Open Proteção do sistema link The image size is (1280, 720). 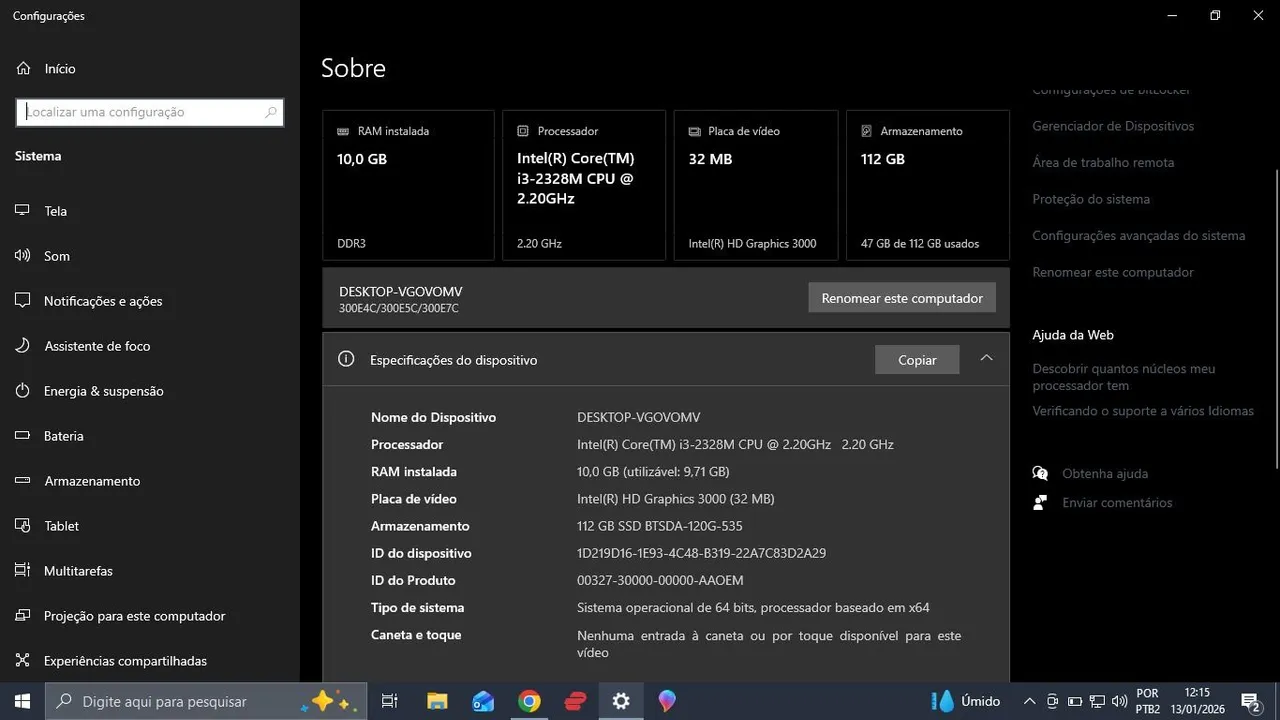pos(1091,199)
